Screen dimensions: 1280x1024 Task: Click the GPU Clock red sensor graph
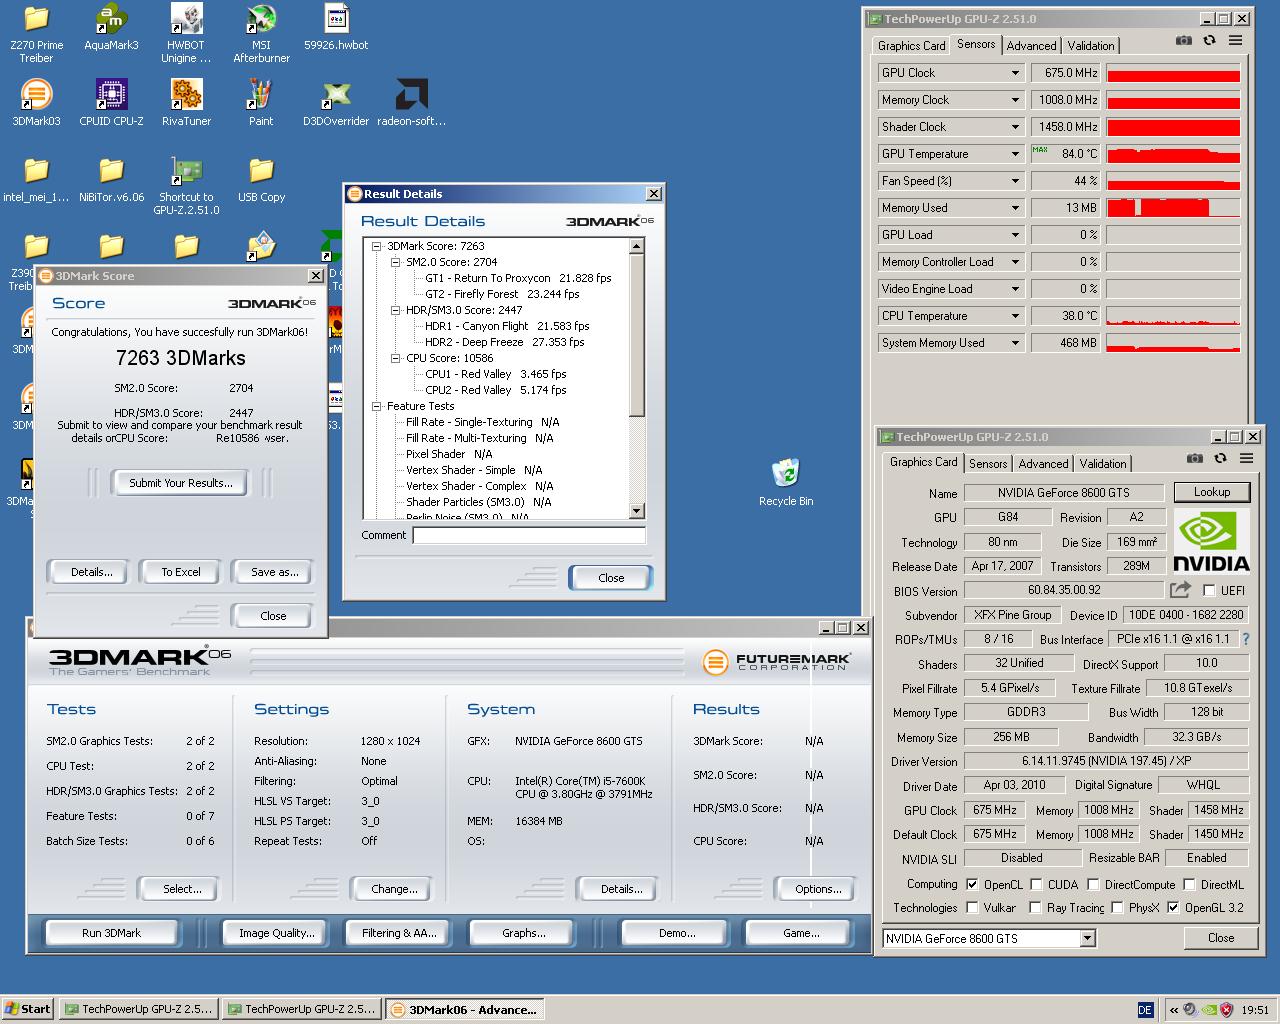(1173, 73)
